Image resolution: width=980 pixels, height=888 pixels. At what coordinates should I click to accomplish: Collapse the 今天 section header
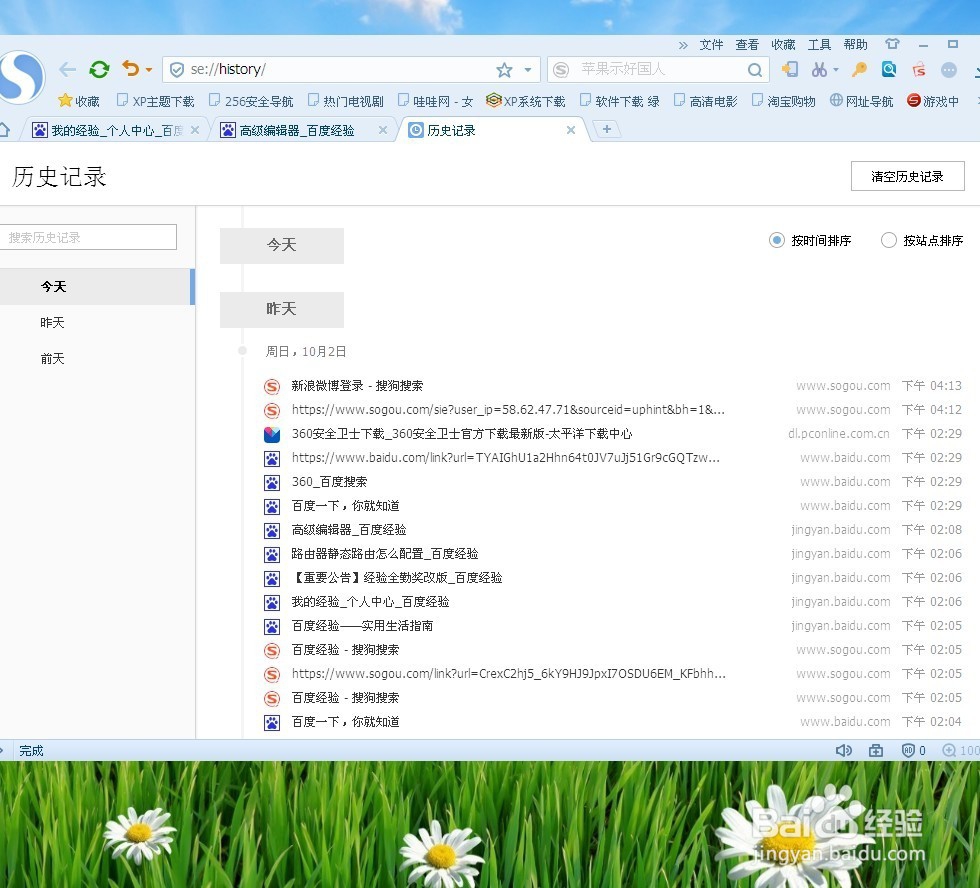pyautogui.click(x=282, y=245)
